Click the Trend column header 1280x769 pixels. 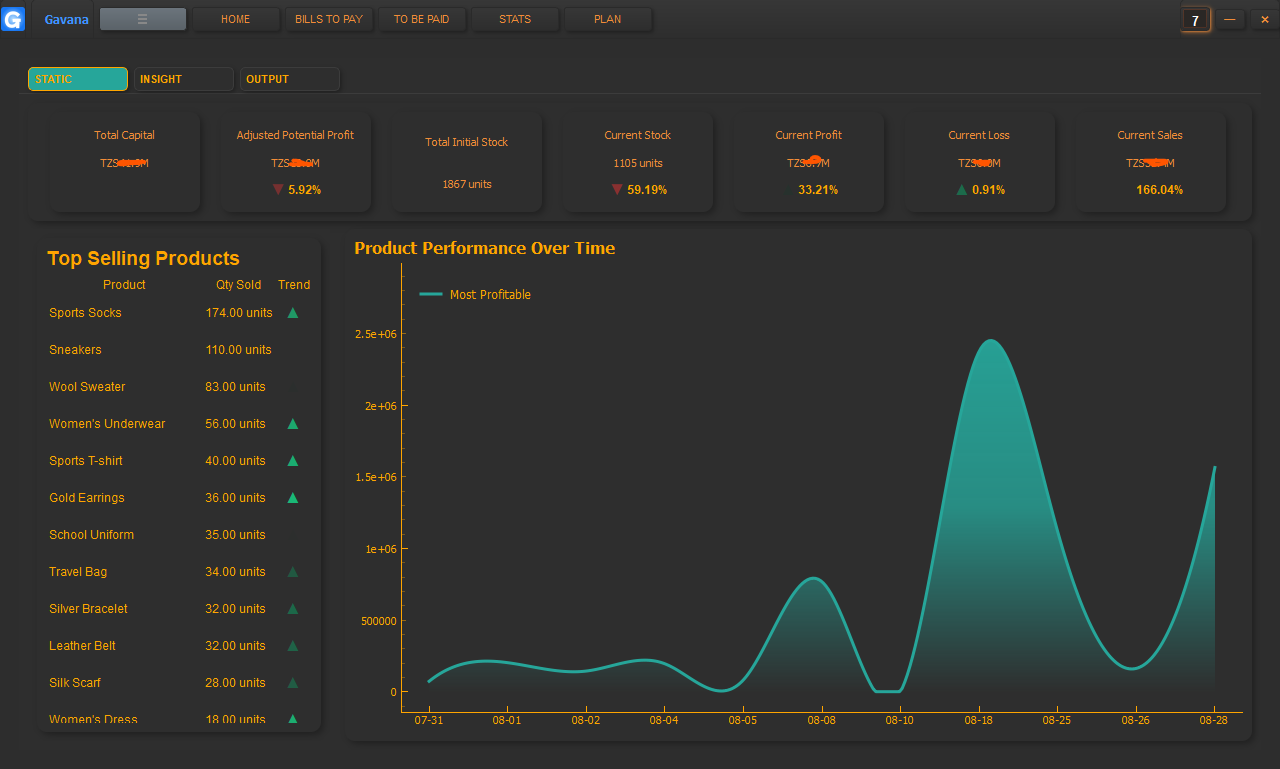294,285
